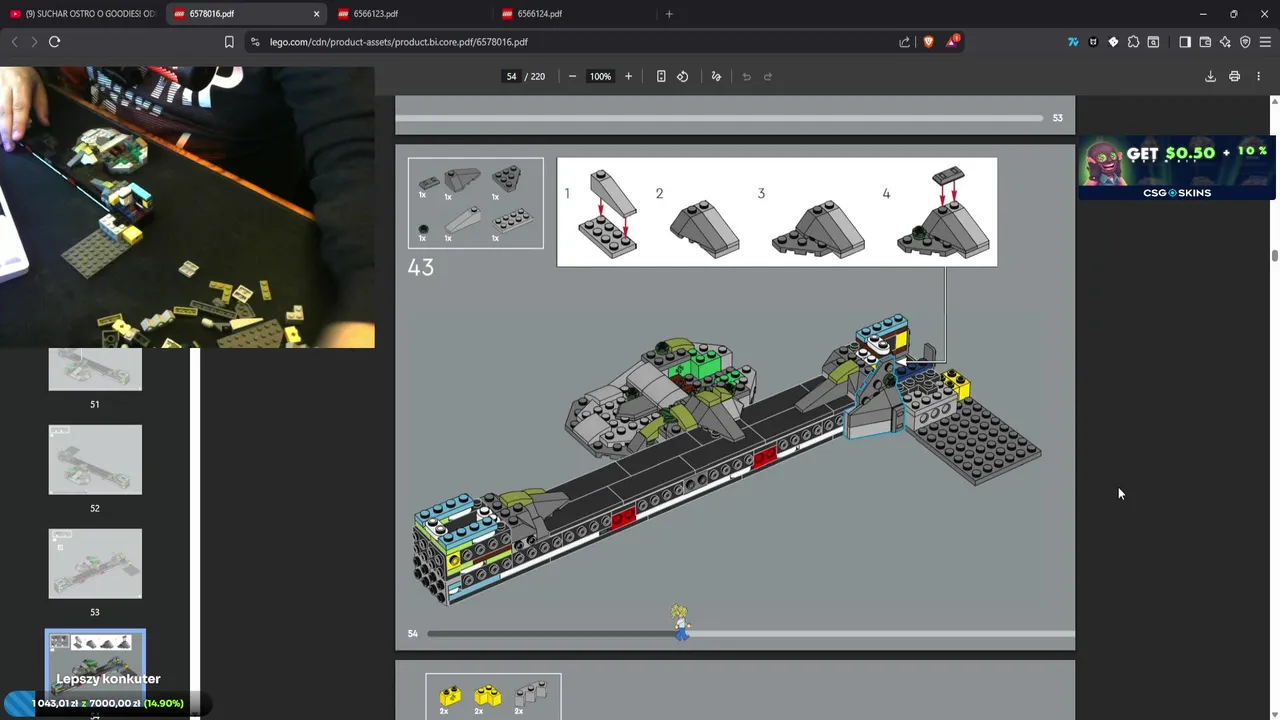The image size is (1280, 720).
Task: Open the black cat extension icon
Action: [x=1093, y=42]
